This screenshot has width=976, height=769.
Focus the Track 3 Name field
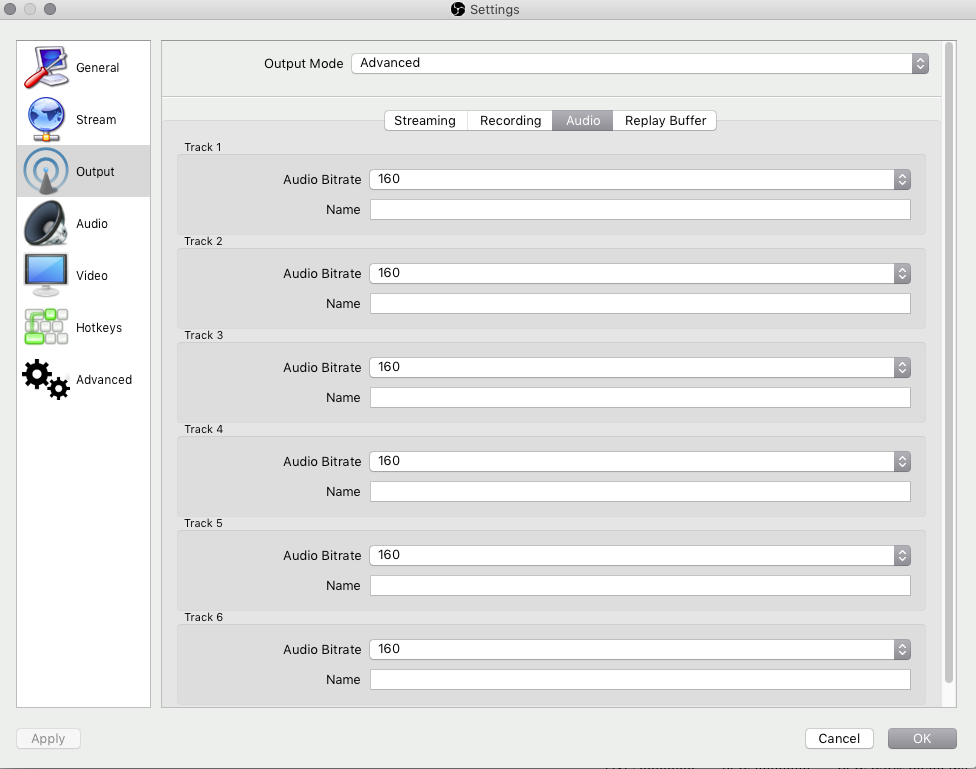pos(640,397)
